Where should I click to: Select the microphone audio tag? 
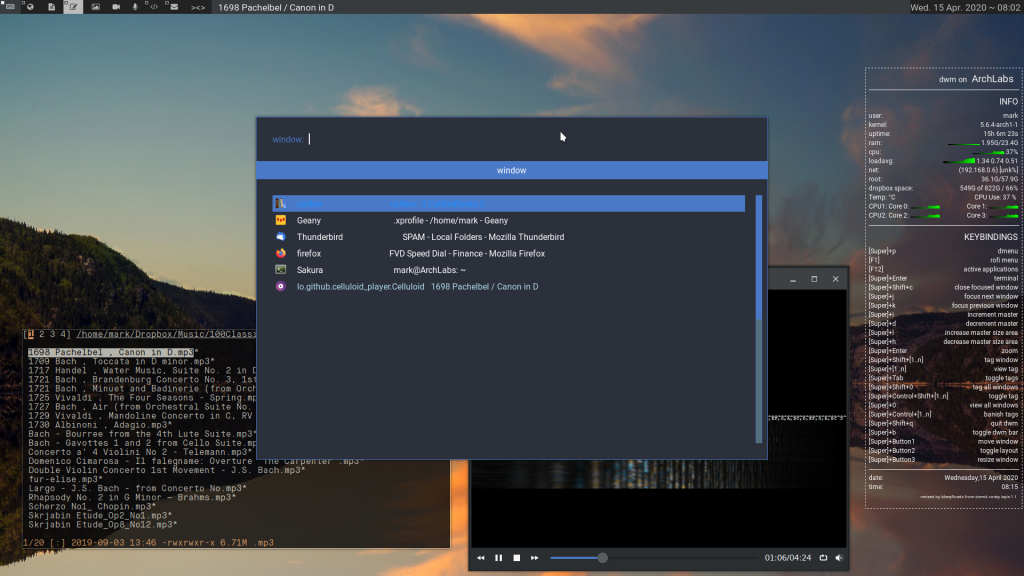135,7
